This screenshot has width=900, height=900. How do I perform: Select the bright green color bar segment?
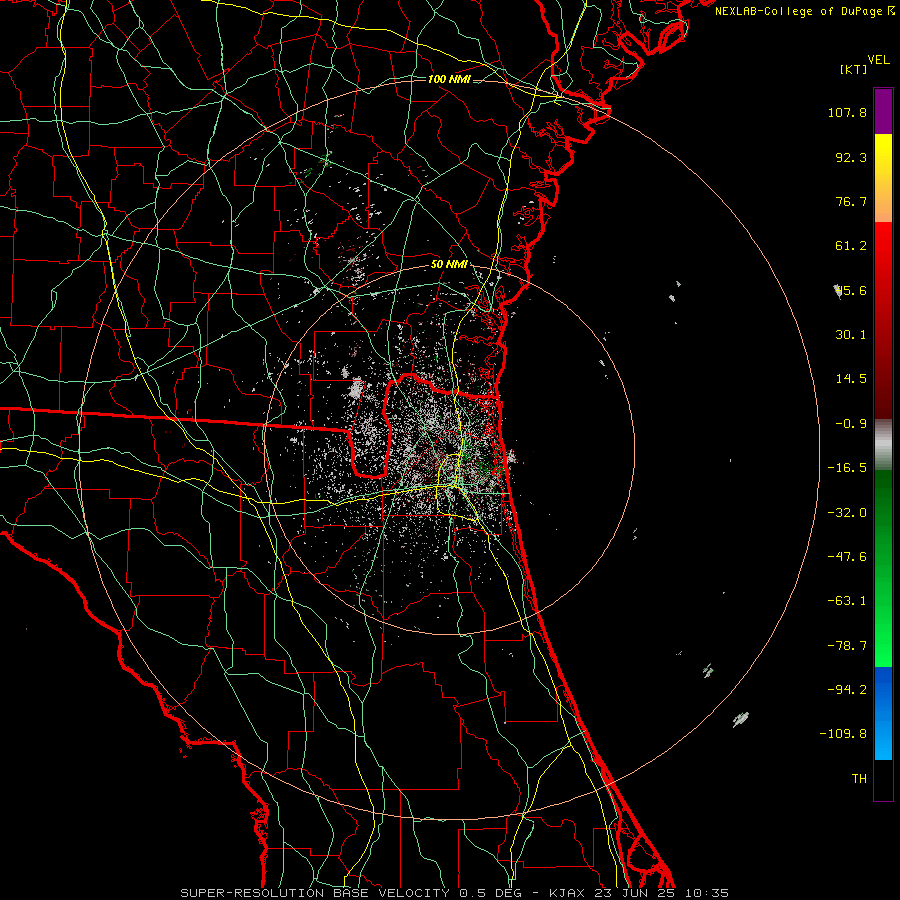point(883,568)
